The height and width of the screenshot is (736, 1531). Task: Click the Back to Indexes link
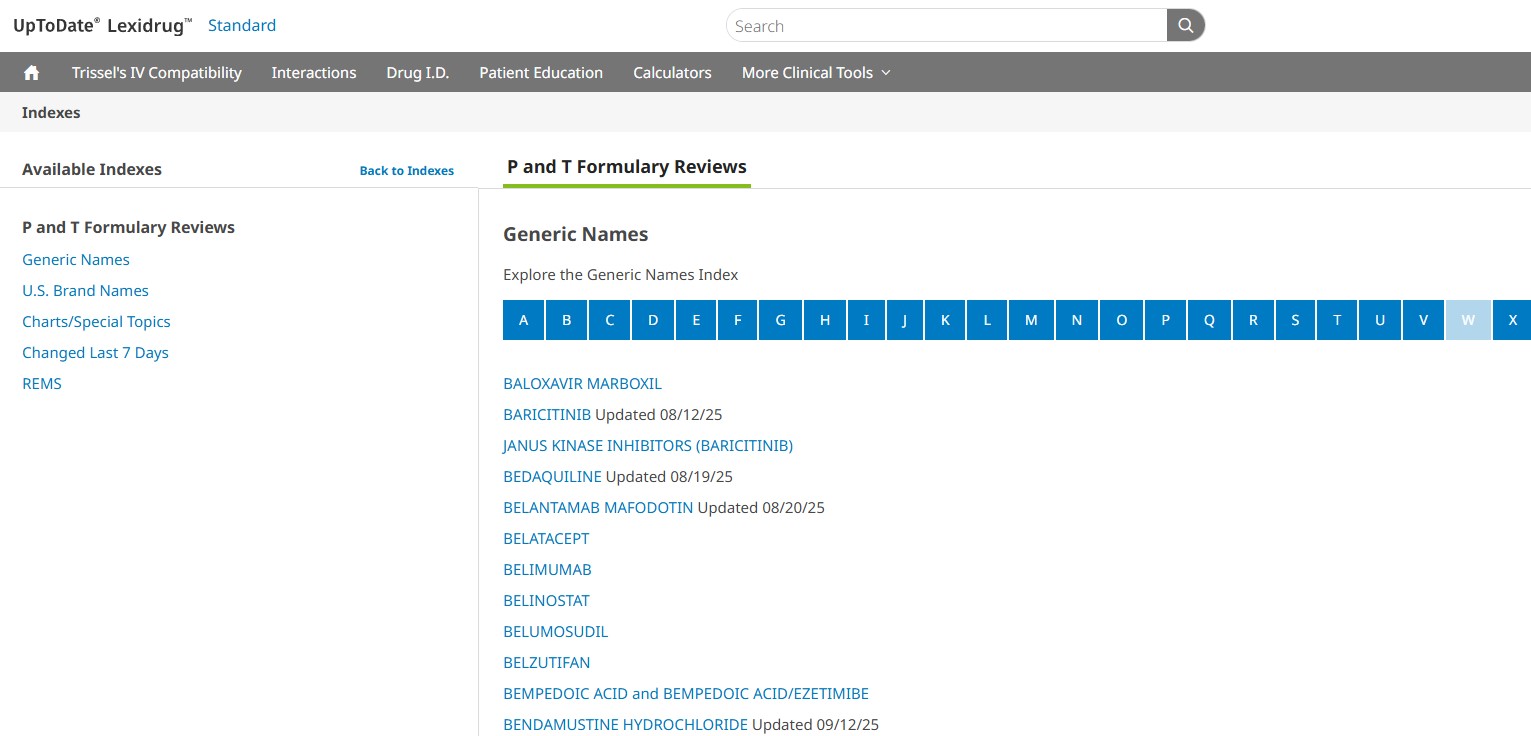point(406,171)
